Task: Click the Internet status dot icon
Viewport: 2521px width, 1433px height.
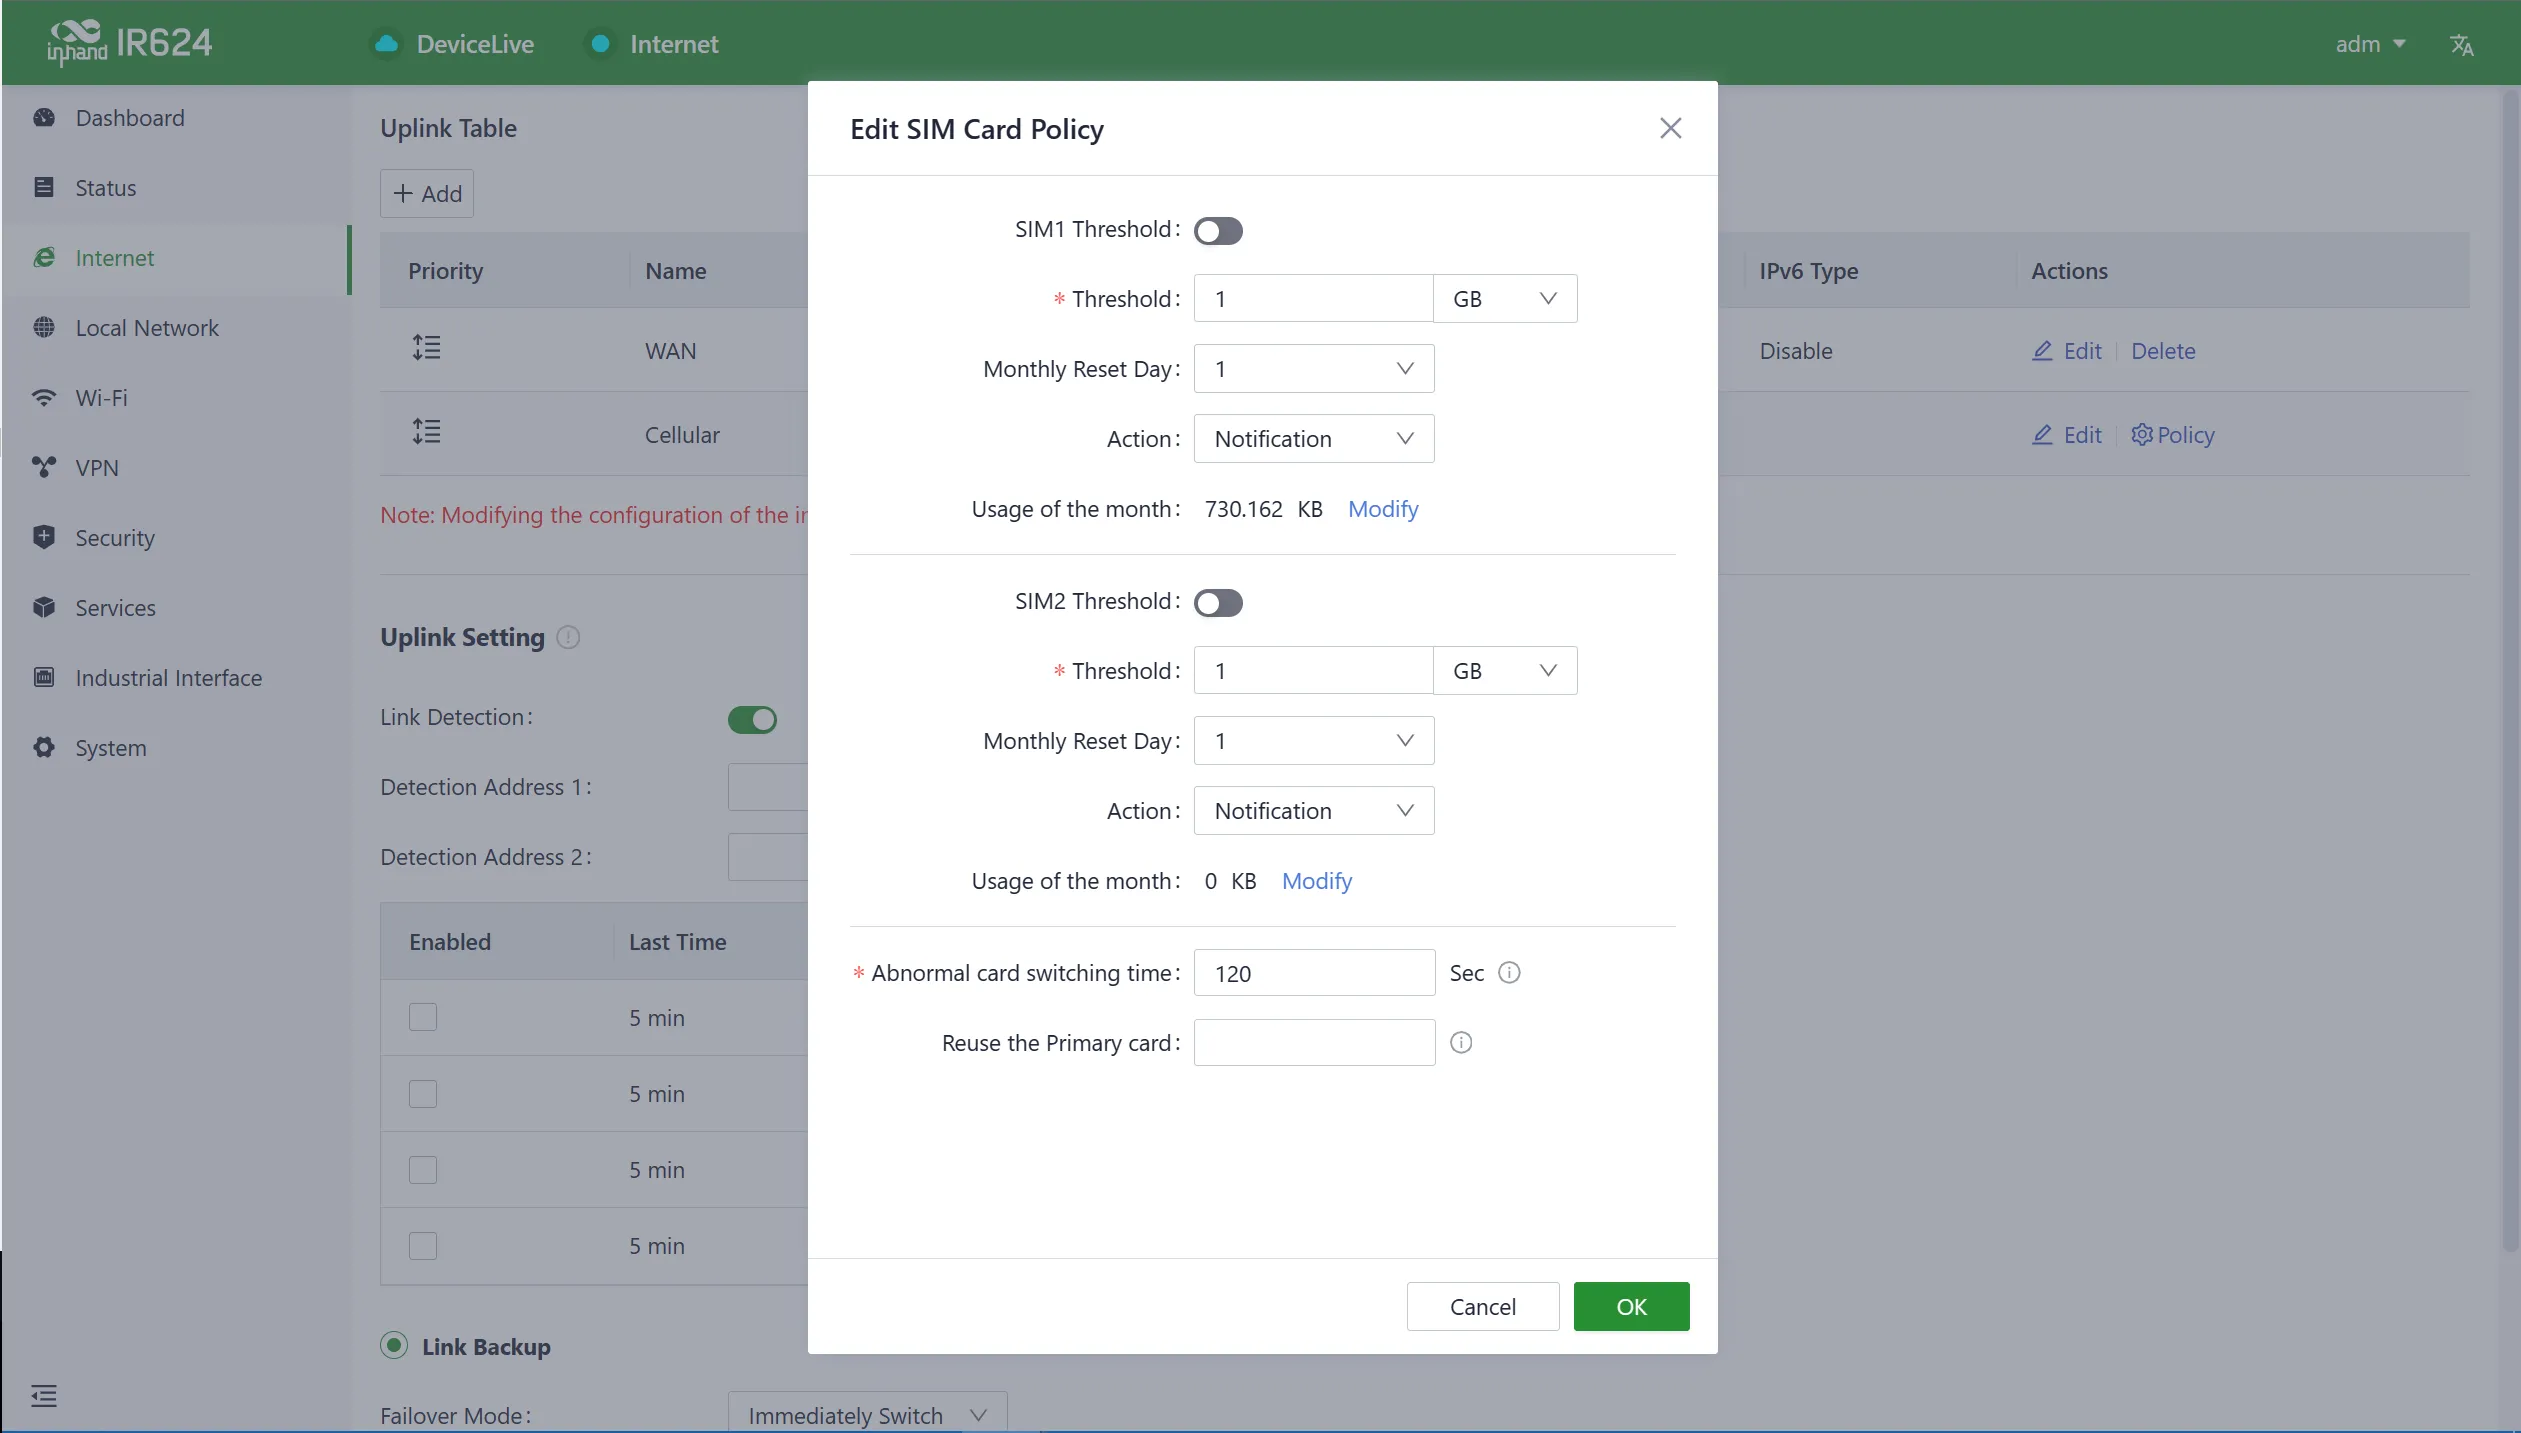Action: pos(601,44)
